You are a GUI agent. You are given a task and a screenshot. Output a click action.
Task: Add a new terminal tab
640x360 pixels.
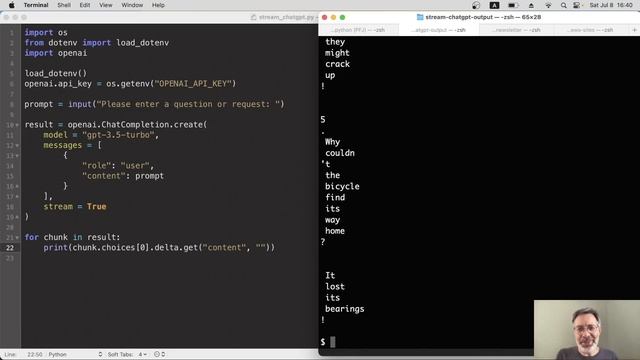click(x=634, y=30)
